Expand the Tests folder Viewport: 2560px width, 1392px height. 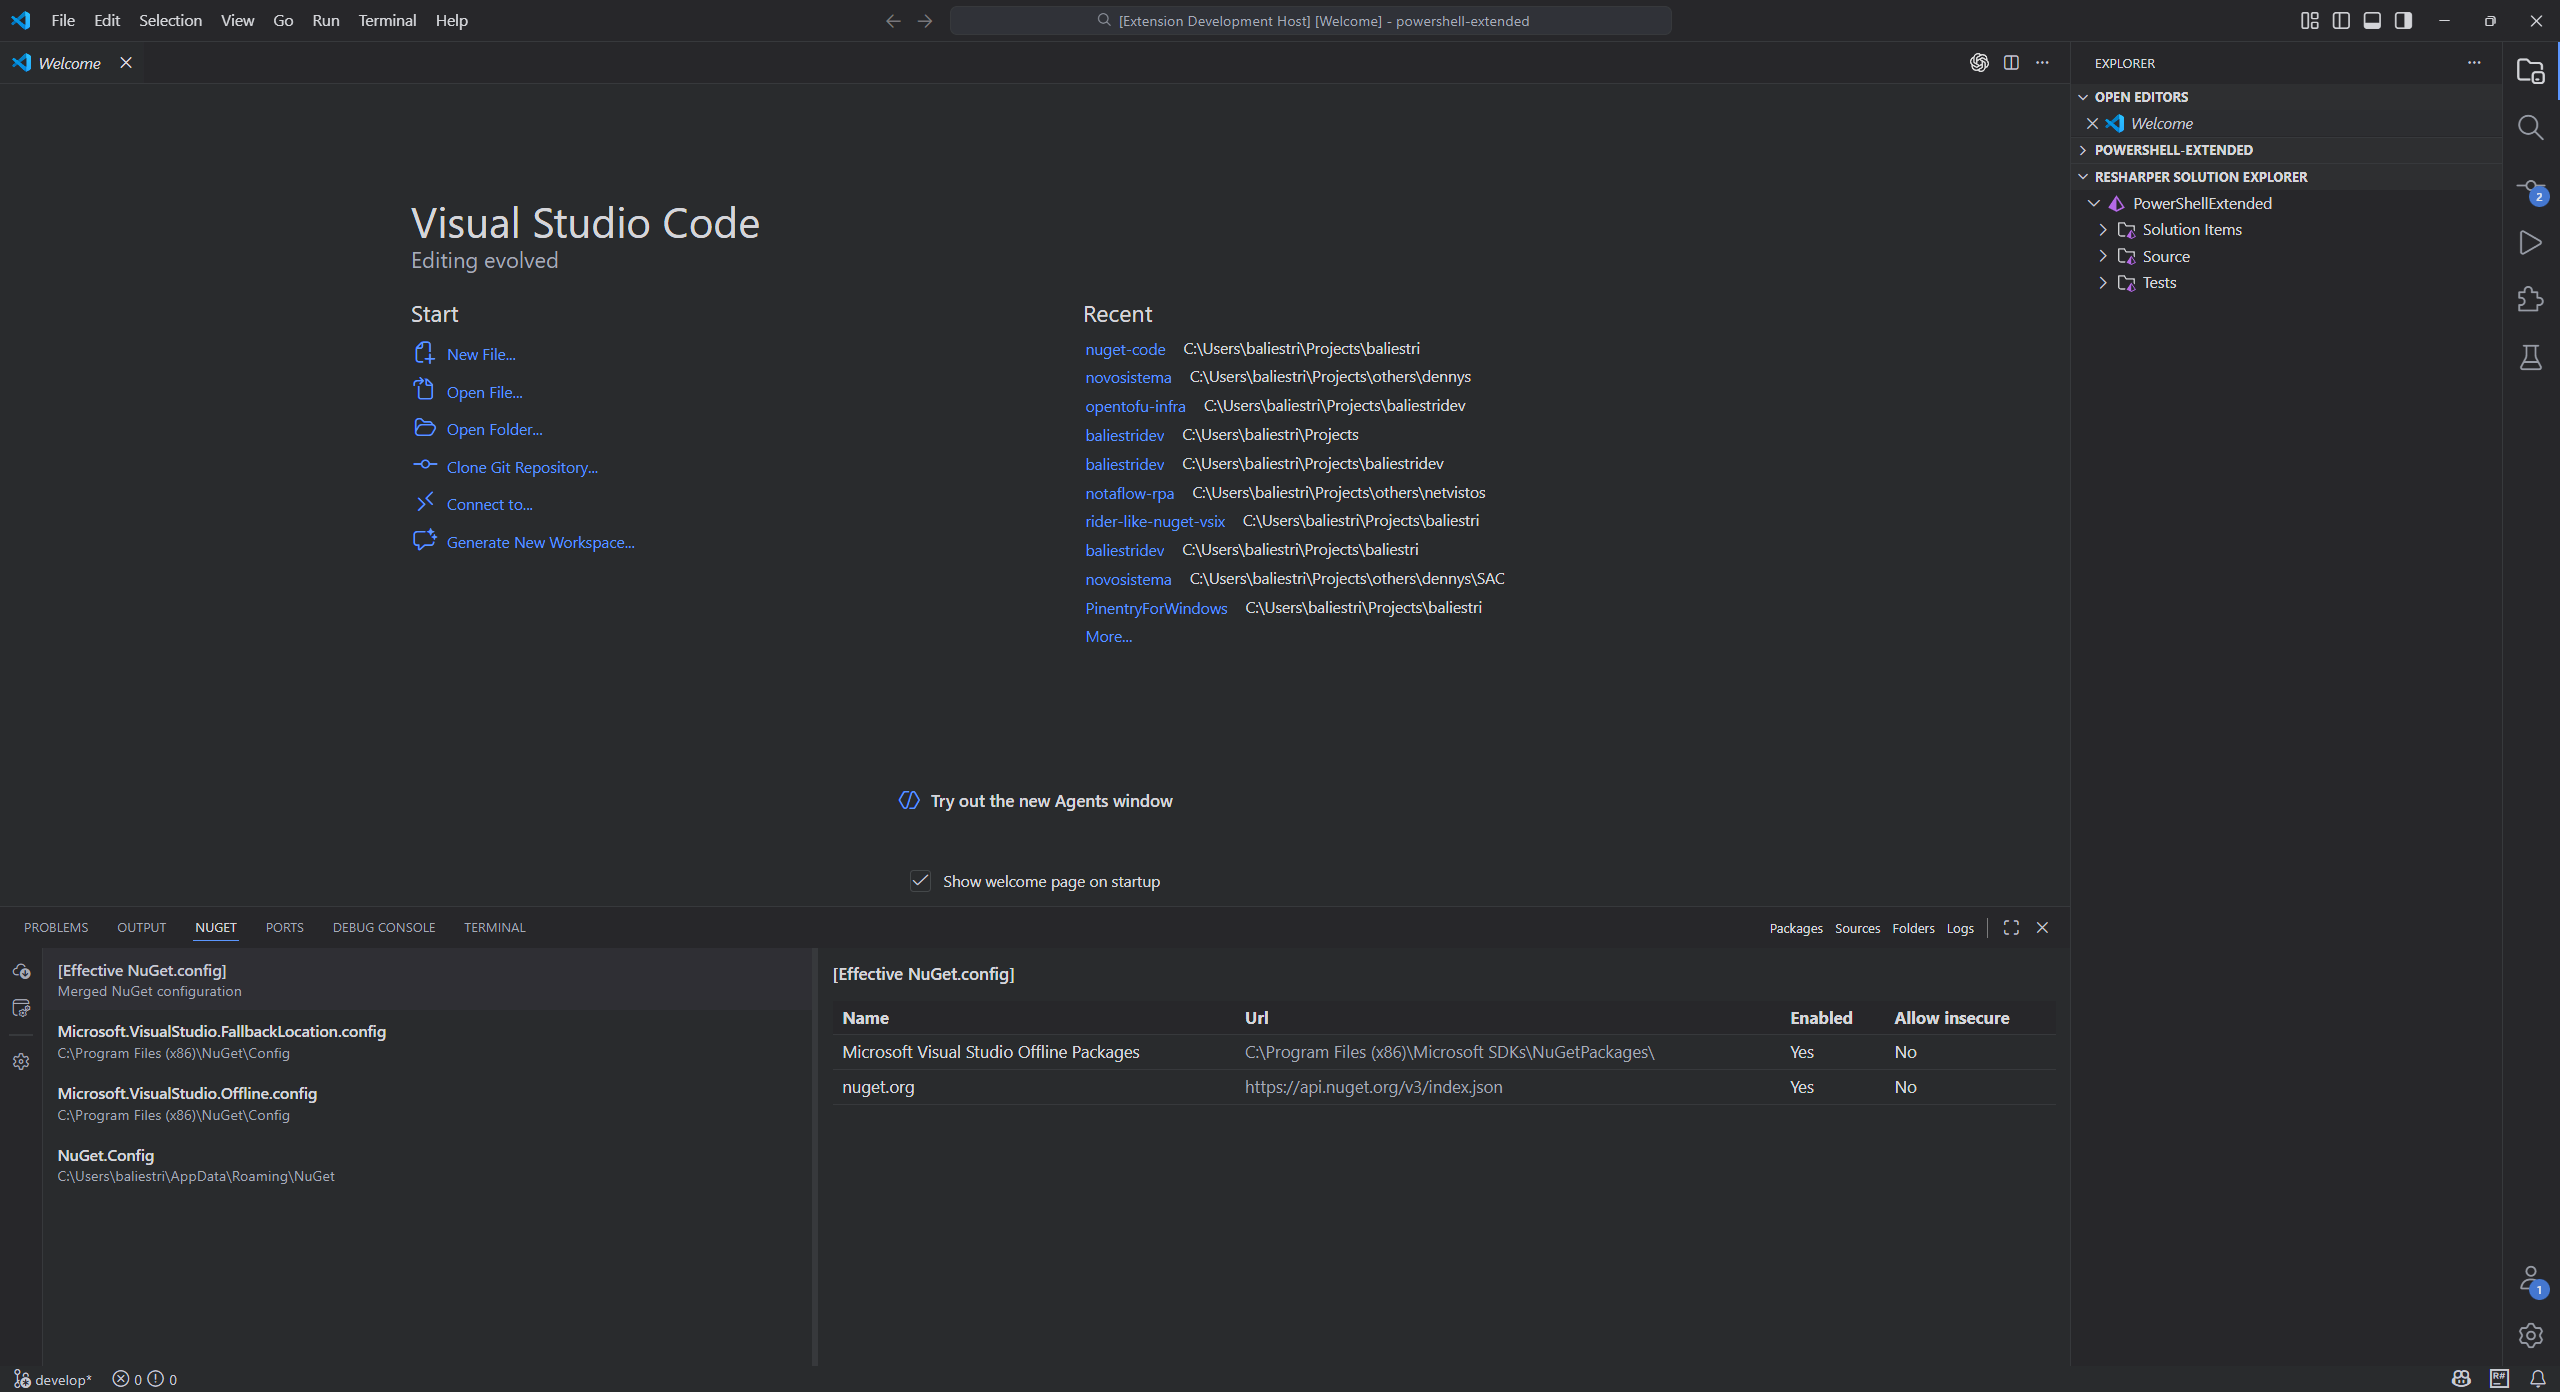pos(2103,283)
